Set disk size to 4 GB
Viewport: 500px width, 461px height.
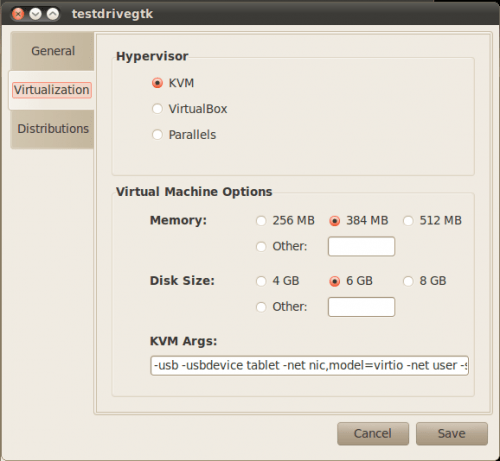(x=278, y=281)
